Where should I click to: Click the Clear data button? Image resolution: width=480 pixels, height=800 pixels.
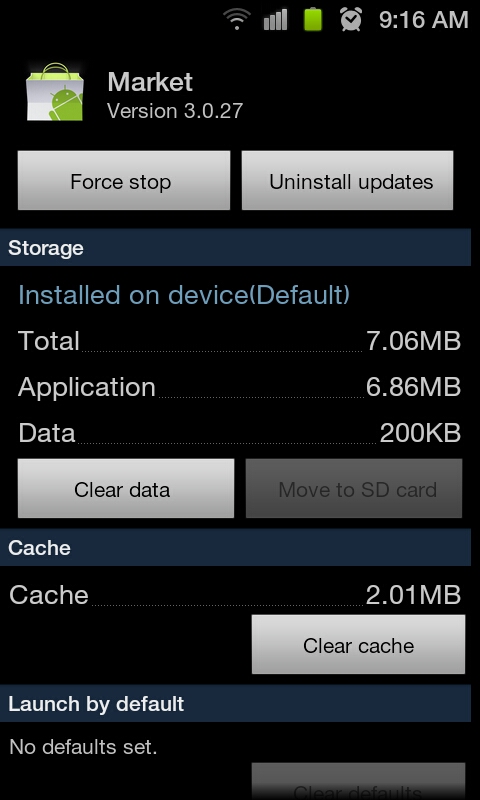point(126,488)
